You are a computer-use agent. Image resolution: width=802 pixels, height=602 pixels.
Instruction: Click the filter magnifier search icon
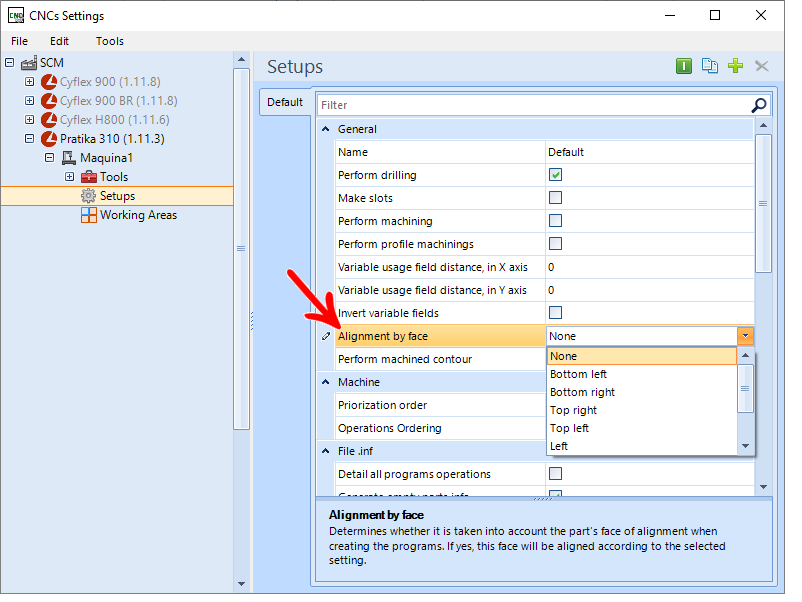tap(759, 105)
